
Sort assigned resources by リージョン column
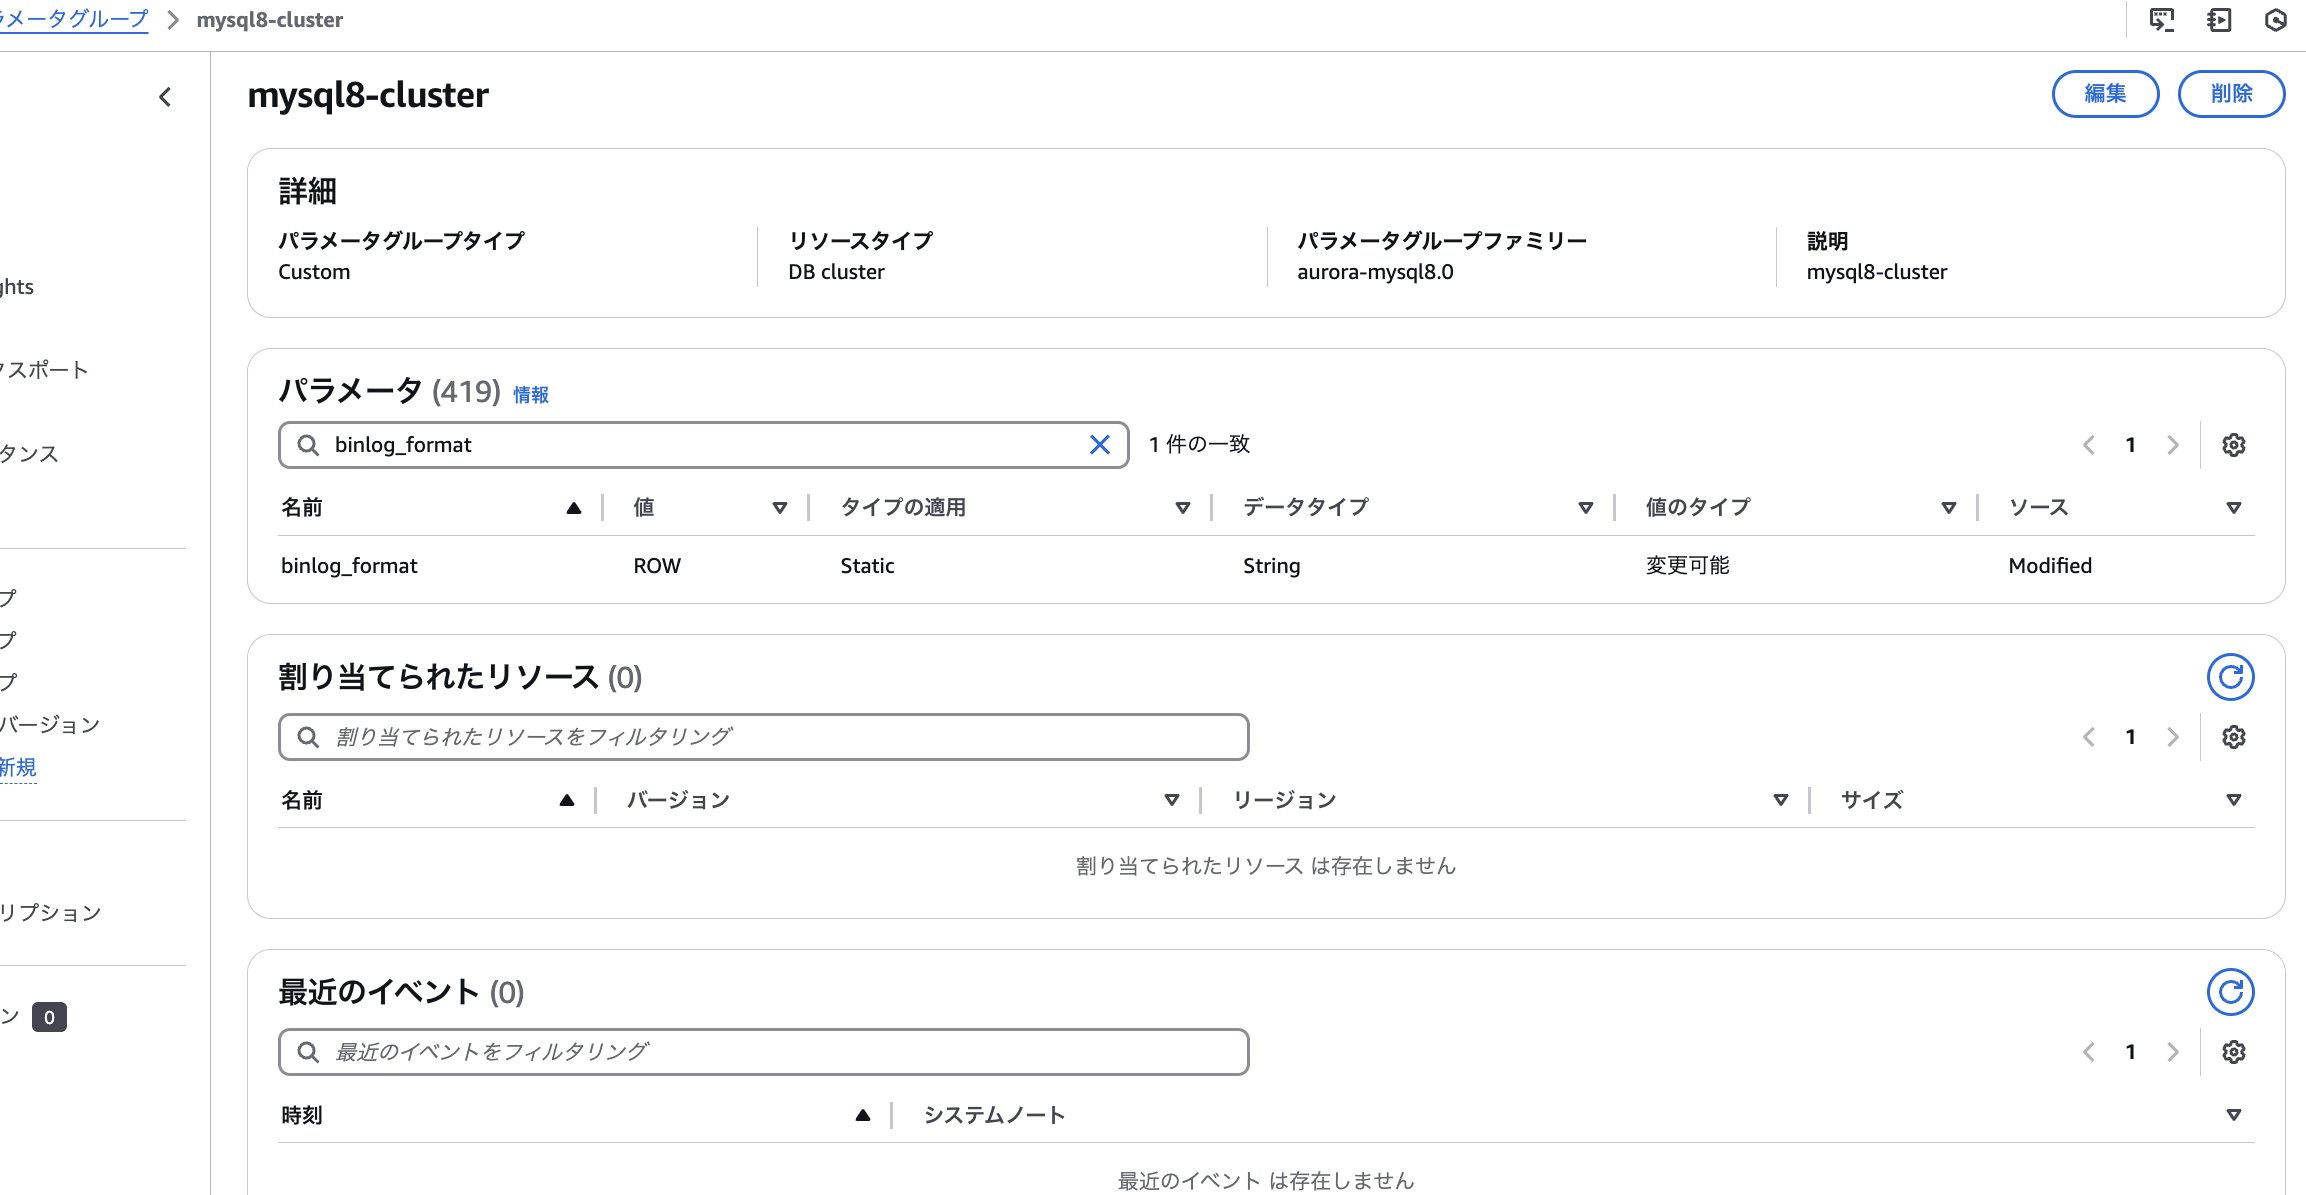click(1780, 800)
